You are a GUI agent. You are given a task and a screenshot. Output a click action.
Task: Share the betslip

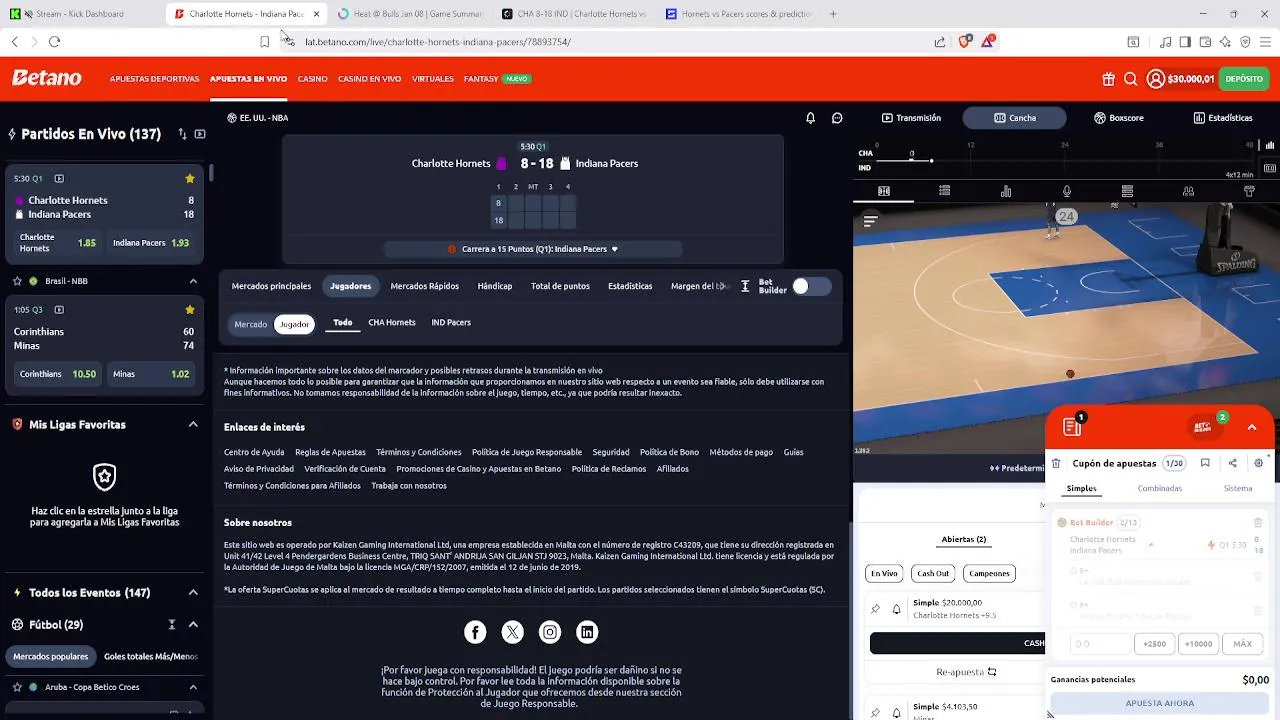(1232, 463)
